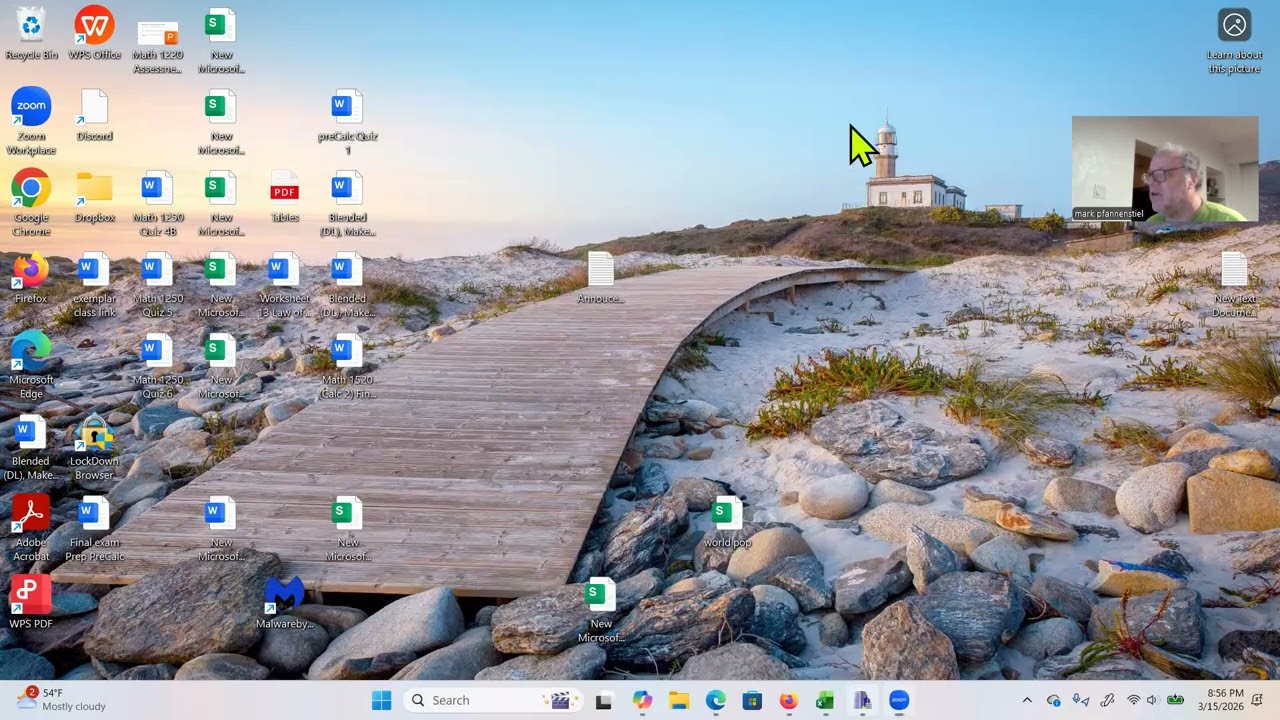
Task: Launch WPS Office from the desktop
Action: click(94, 33)
